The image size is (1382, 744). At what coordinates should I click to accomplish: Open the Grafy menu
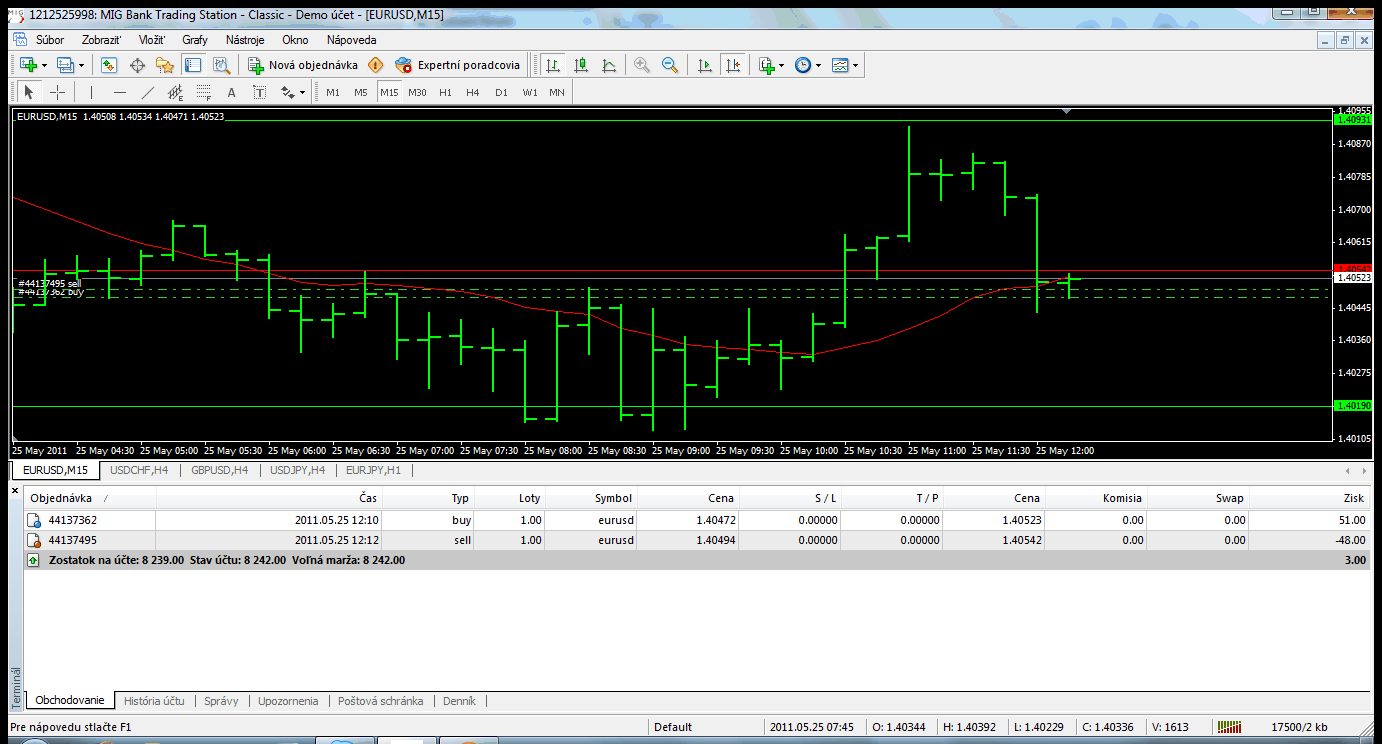[195, 40]
